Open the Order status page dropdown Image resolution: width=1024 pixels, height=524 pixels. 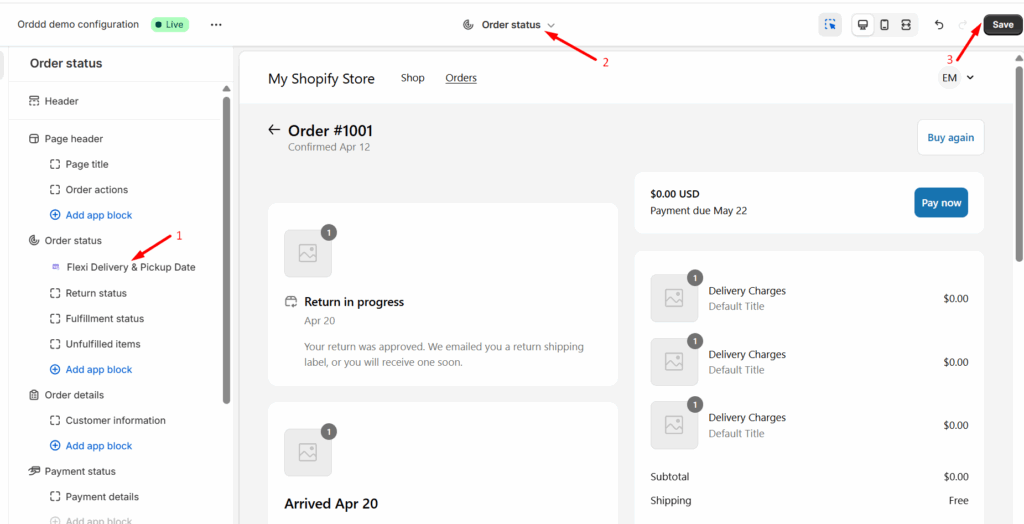pyautogui.click(x=511, y=25)
